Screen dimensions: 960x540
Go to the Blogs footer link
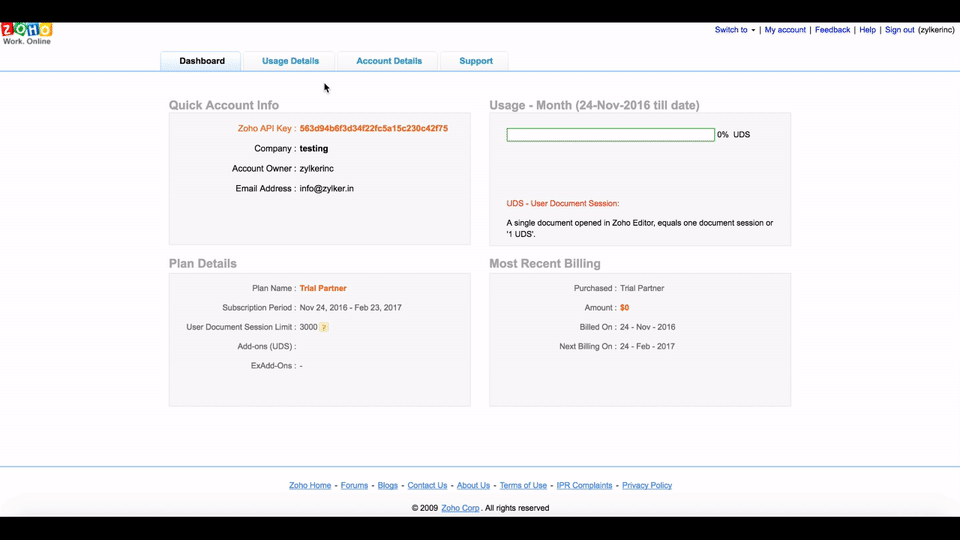tap(387, 486)
